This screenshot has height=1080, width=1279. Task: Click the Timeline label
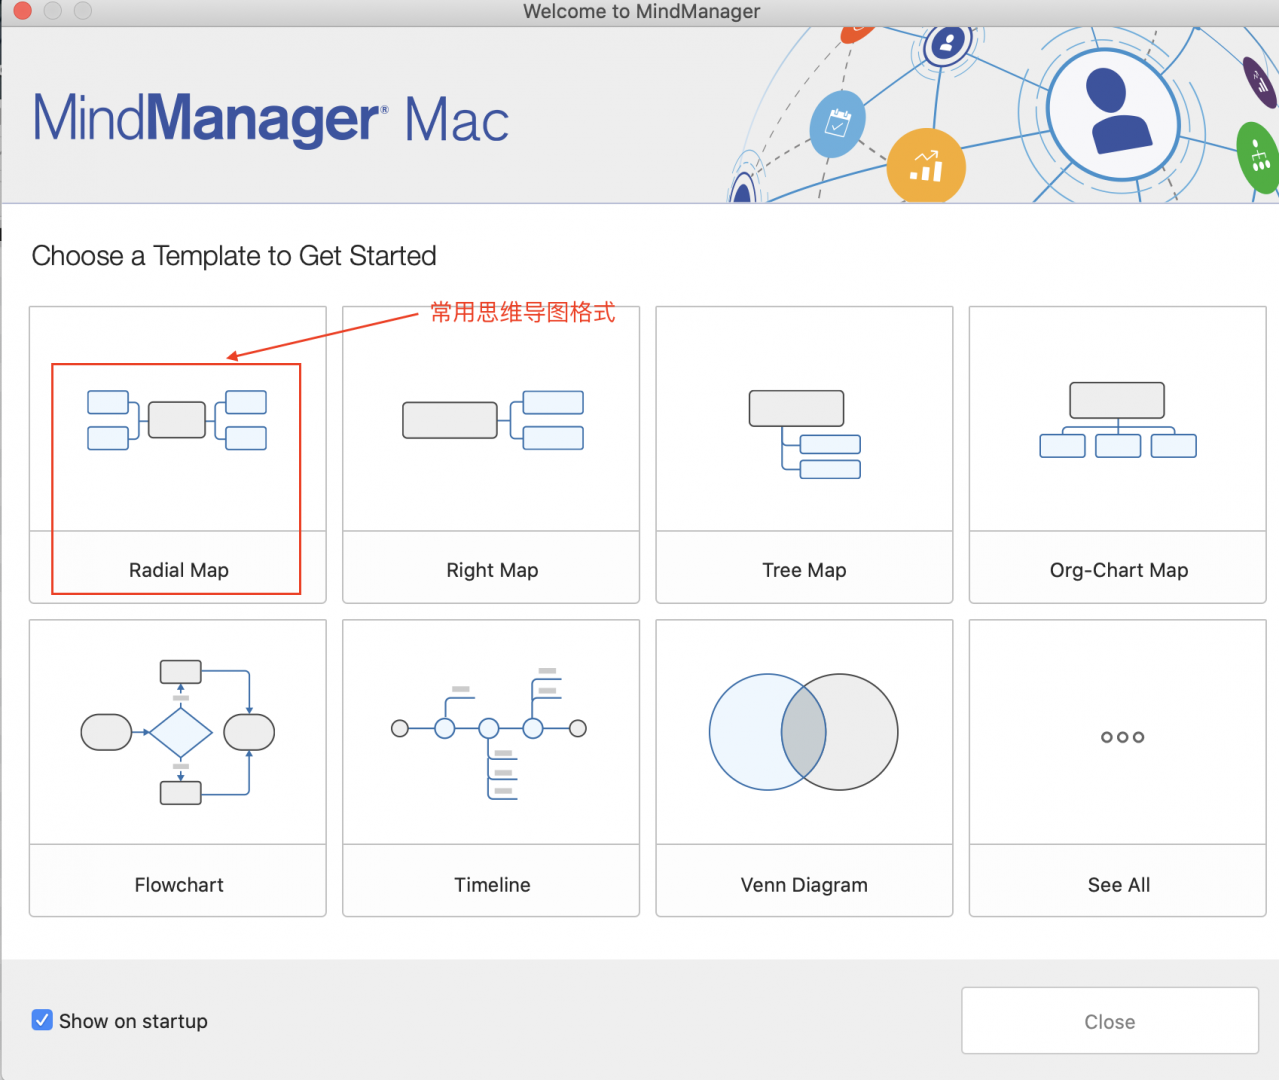tap(492, 885)
